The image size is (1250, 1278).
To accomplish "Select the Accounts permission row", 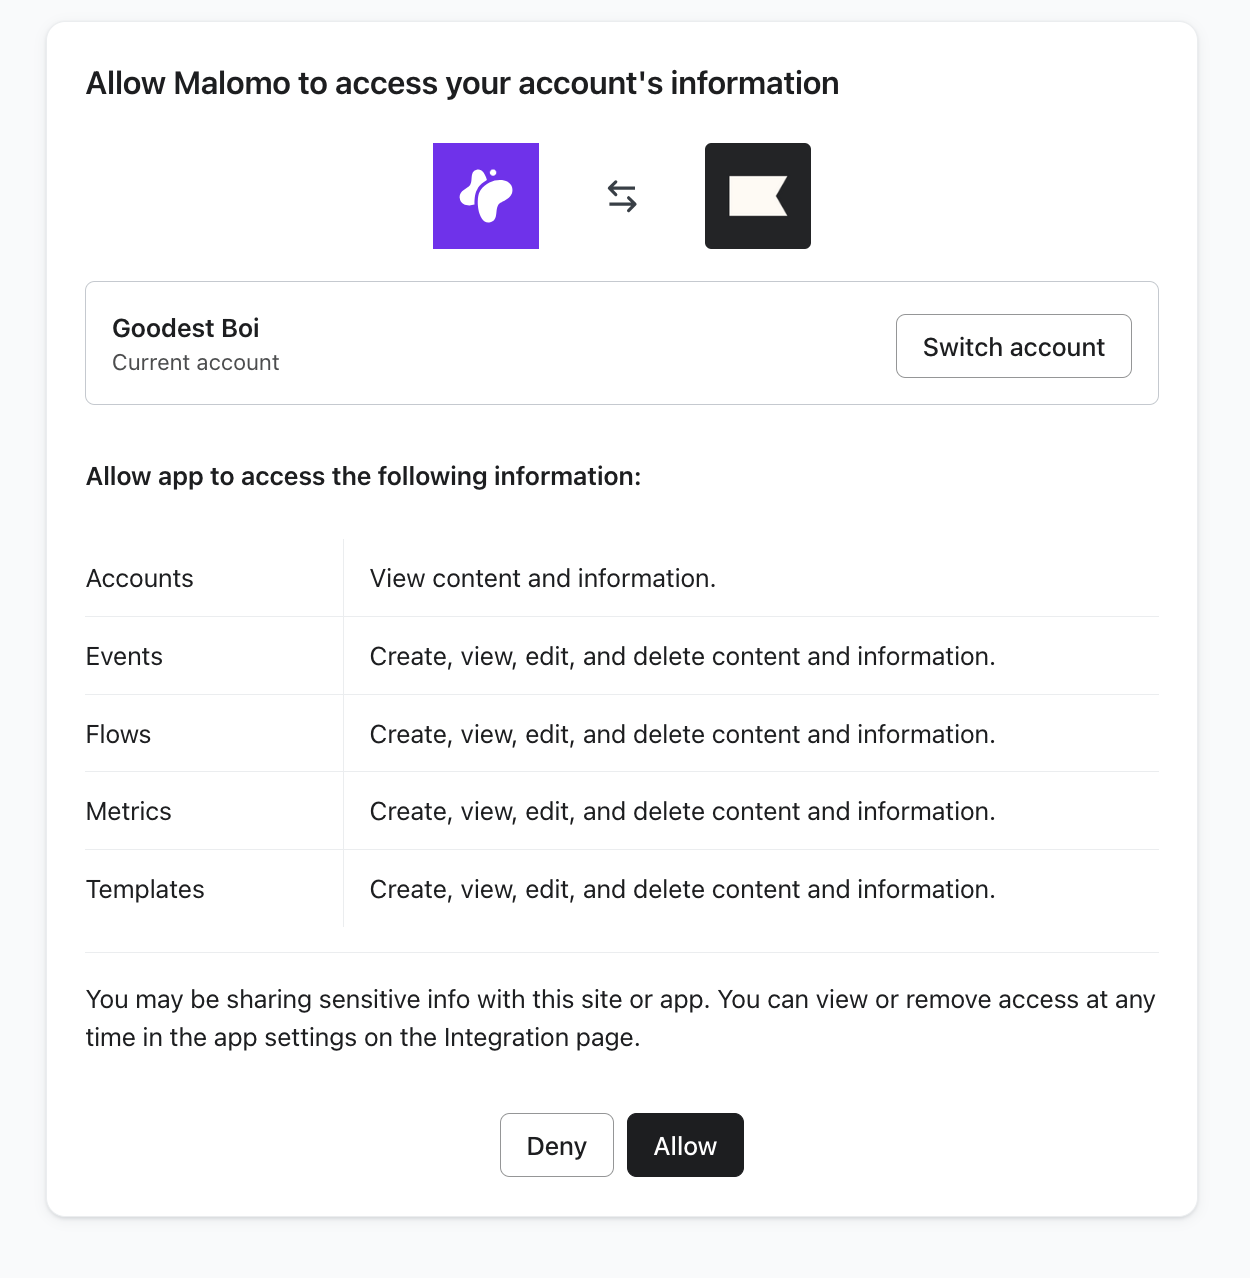I will click(x=139, y=578).
